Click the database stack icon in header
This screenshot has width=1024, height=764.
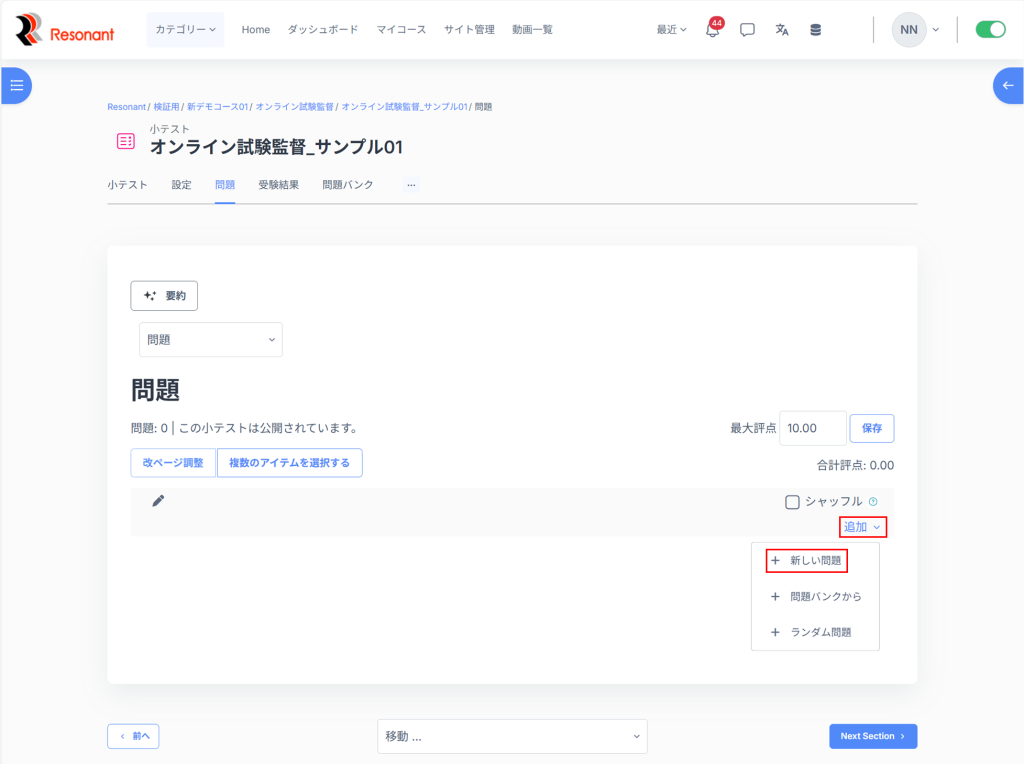pyautogui.click(x=815, y=30)
